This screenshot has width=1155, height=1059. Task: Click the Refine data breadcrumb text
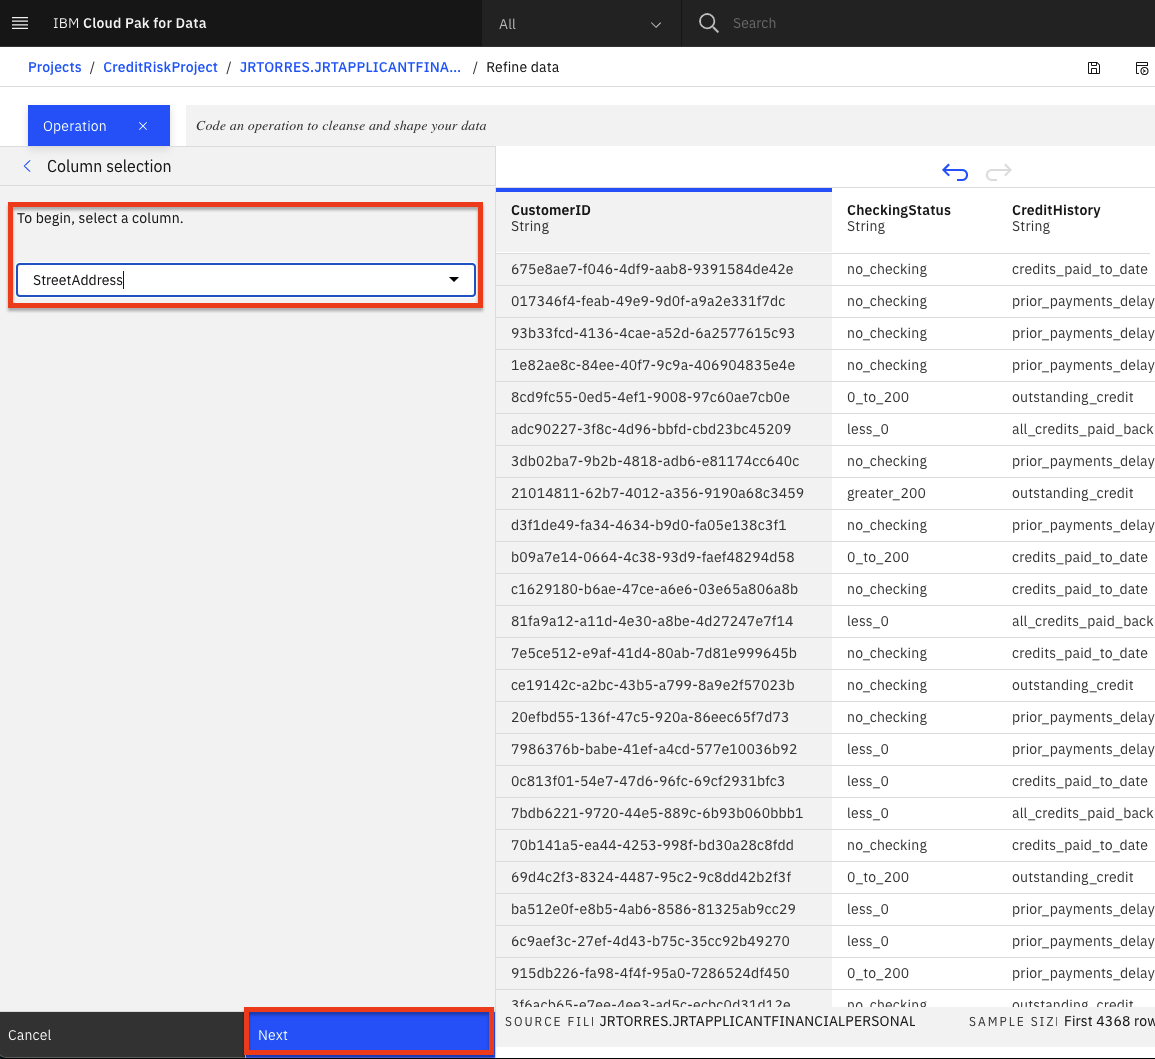[522, 67]
